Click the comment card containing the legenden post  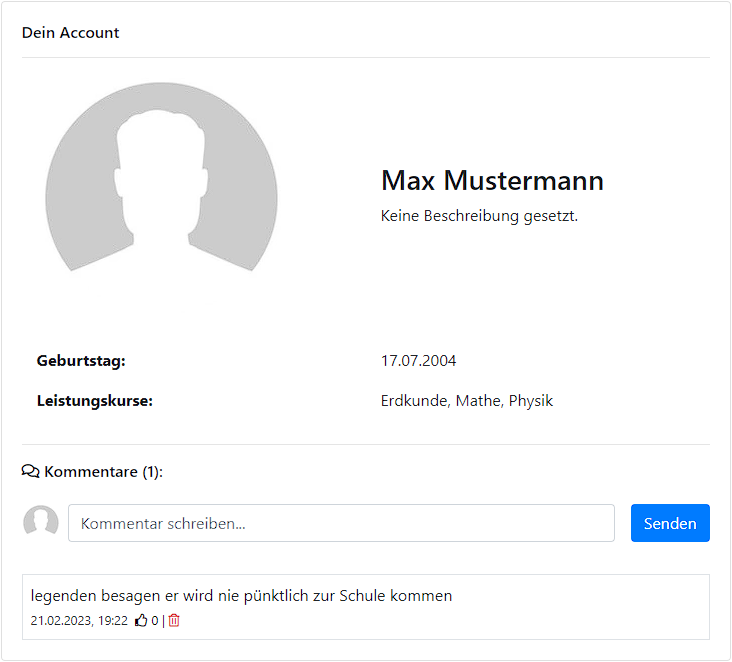point(366,607)
